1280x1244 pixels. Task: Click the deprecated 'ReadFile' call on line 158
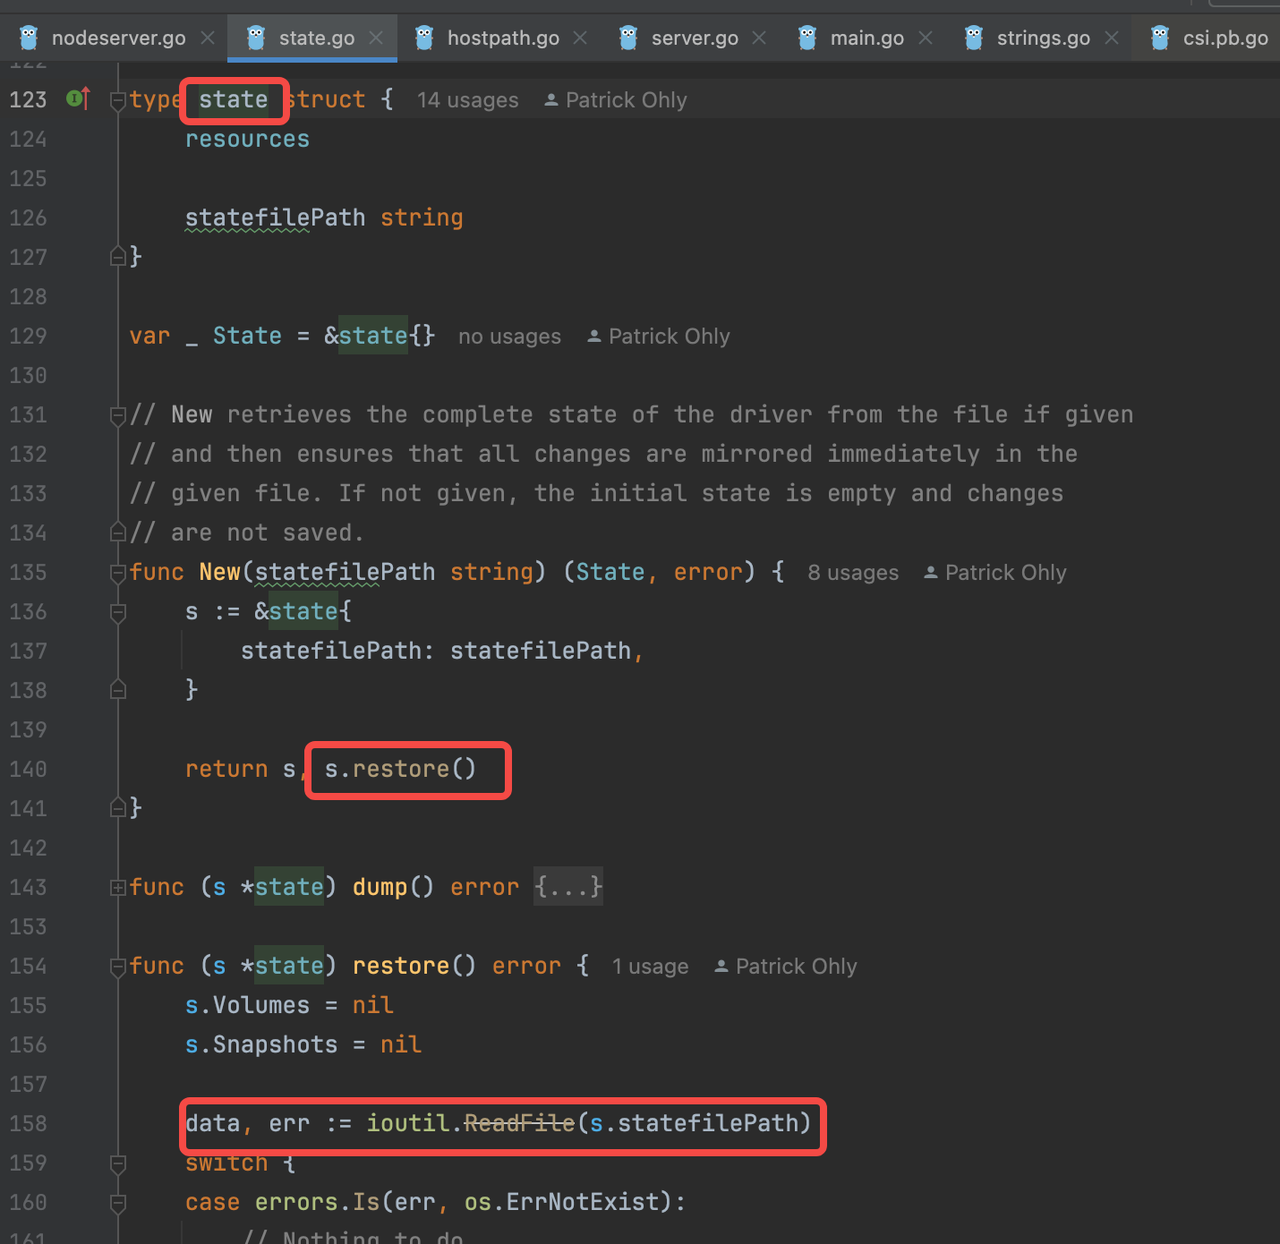519,1124
